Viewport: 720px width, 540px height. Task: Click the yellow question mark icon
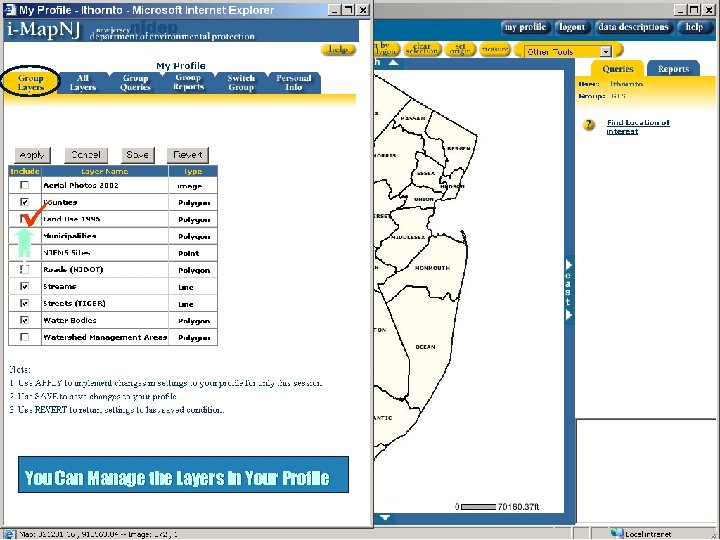coord(589,125)
